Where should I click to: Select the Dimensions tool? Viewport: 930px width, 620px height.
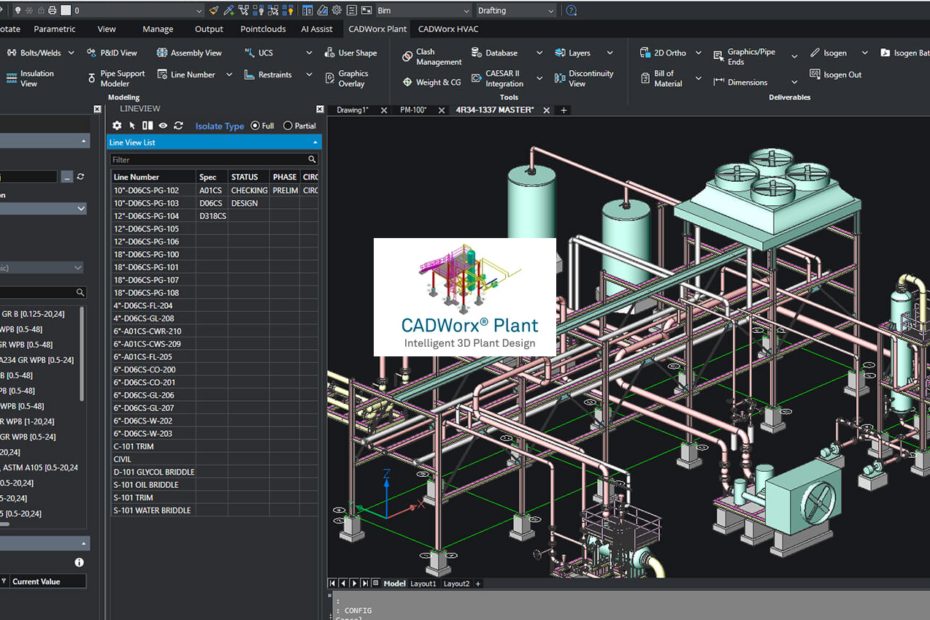[x=740, y=82]
